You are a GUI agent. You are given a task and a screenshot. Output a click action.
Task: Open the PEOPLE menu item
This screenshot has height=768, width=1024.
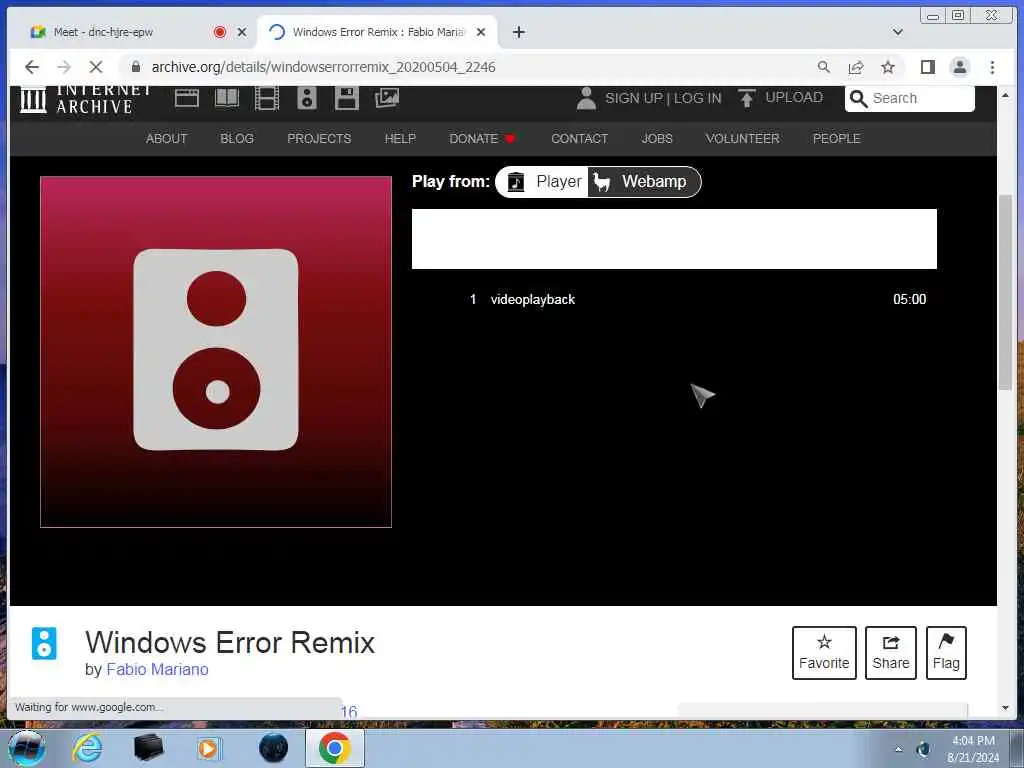pyautogui.click(x=837, y=138)
